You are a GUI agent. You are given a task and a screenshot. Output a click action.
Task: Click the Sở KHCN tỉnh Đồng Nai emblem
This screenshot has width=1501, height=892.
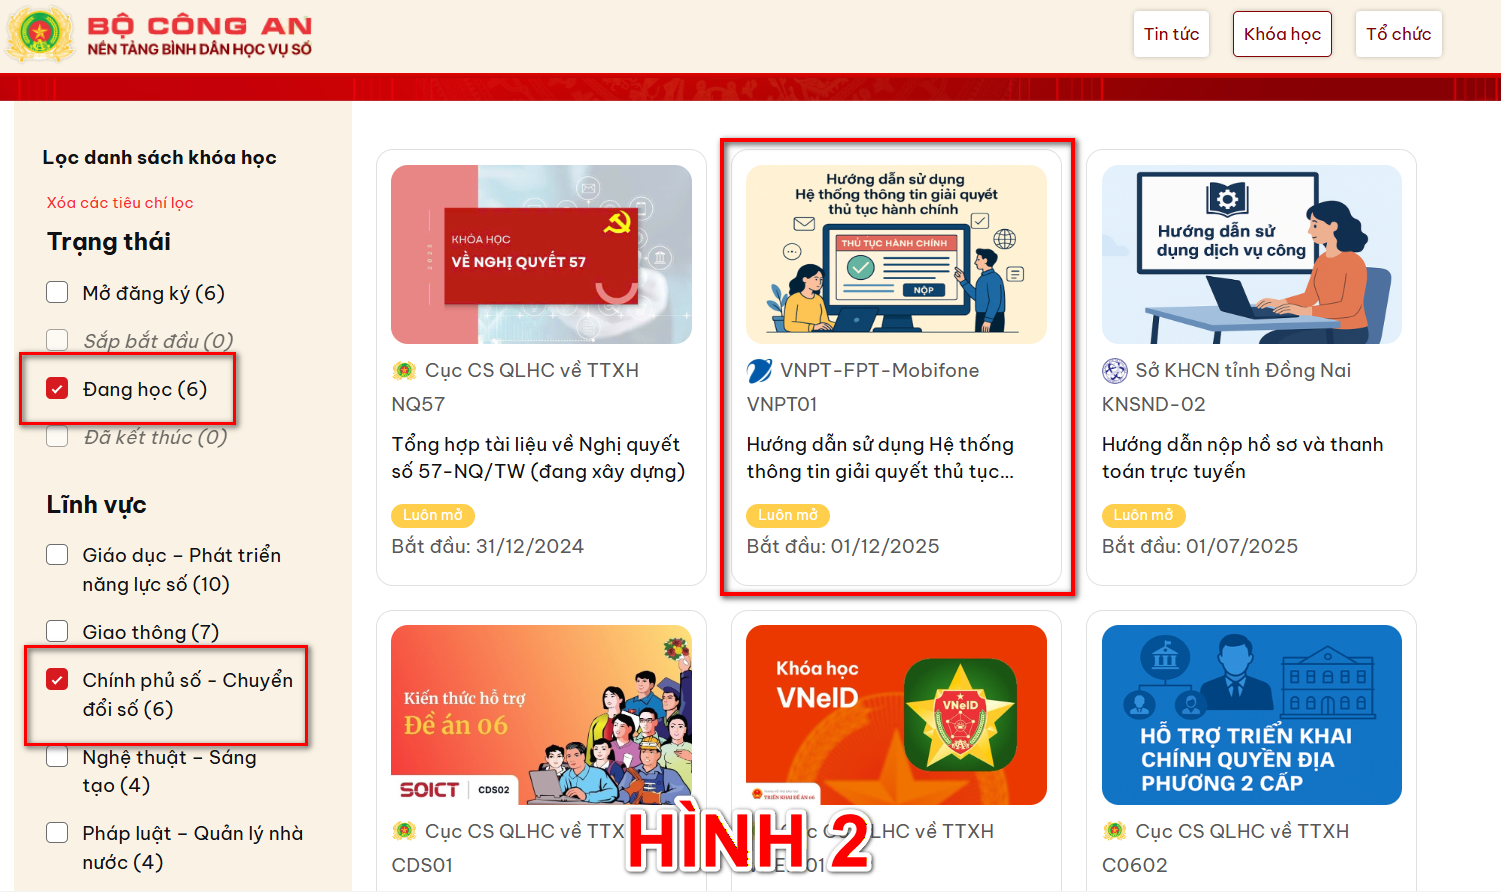[1114, 371]
